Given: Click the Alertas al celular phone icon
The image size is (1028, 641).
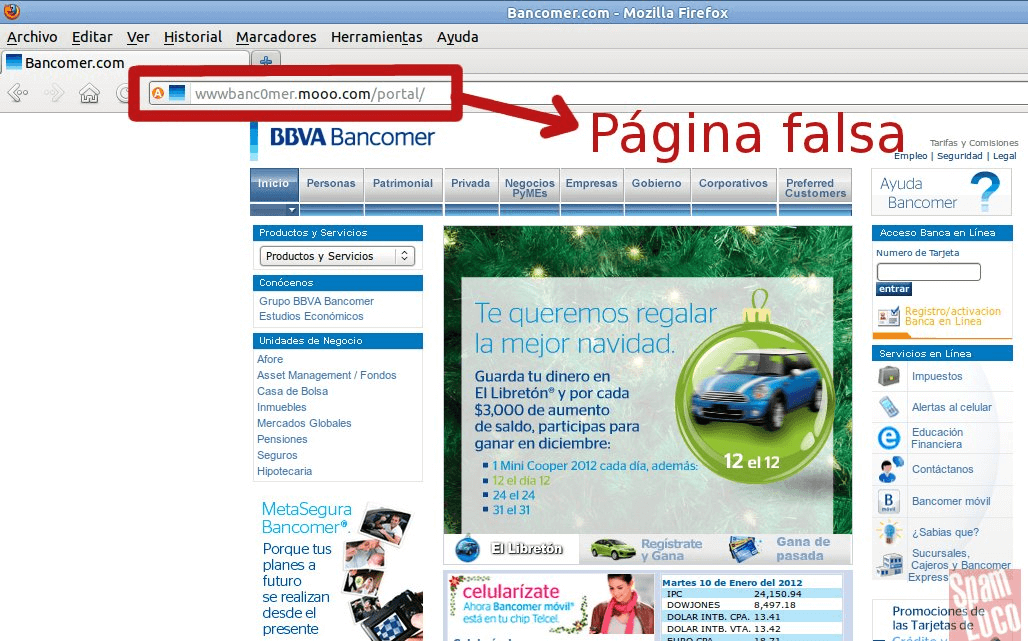Looking at the screenshot, I should (889, 407).
